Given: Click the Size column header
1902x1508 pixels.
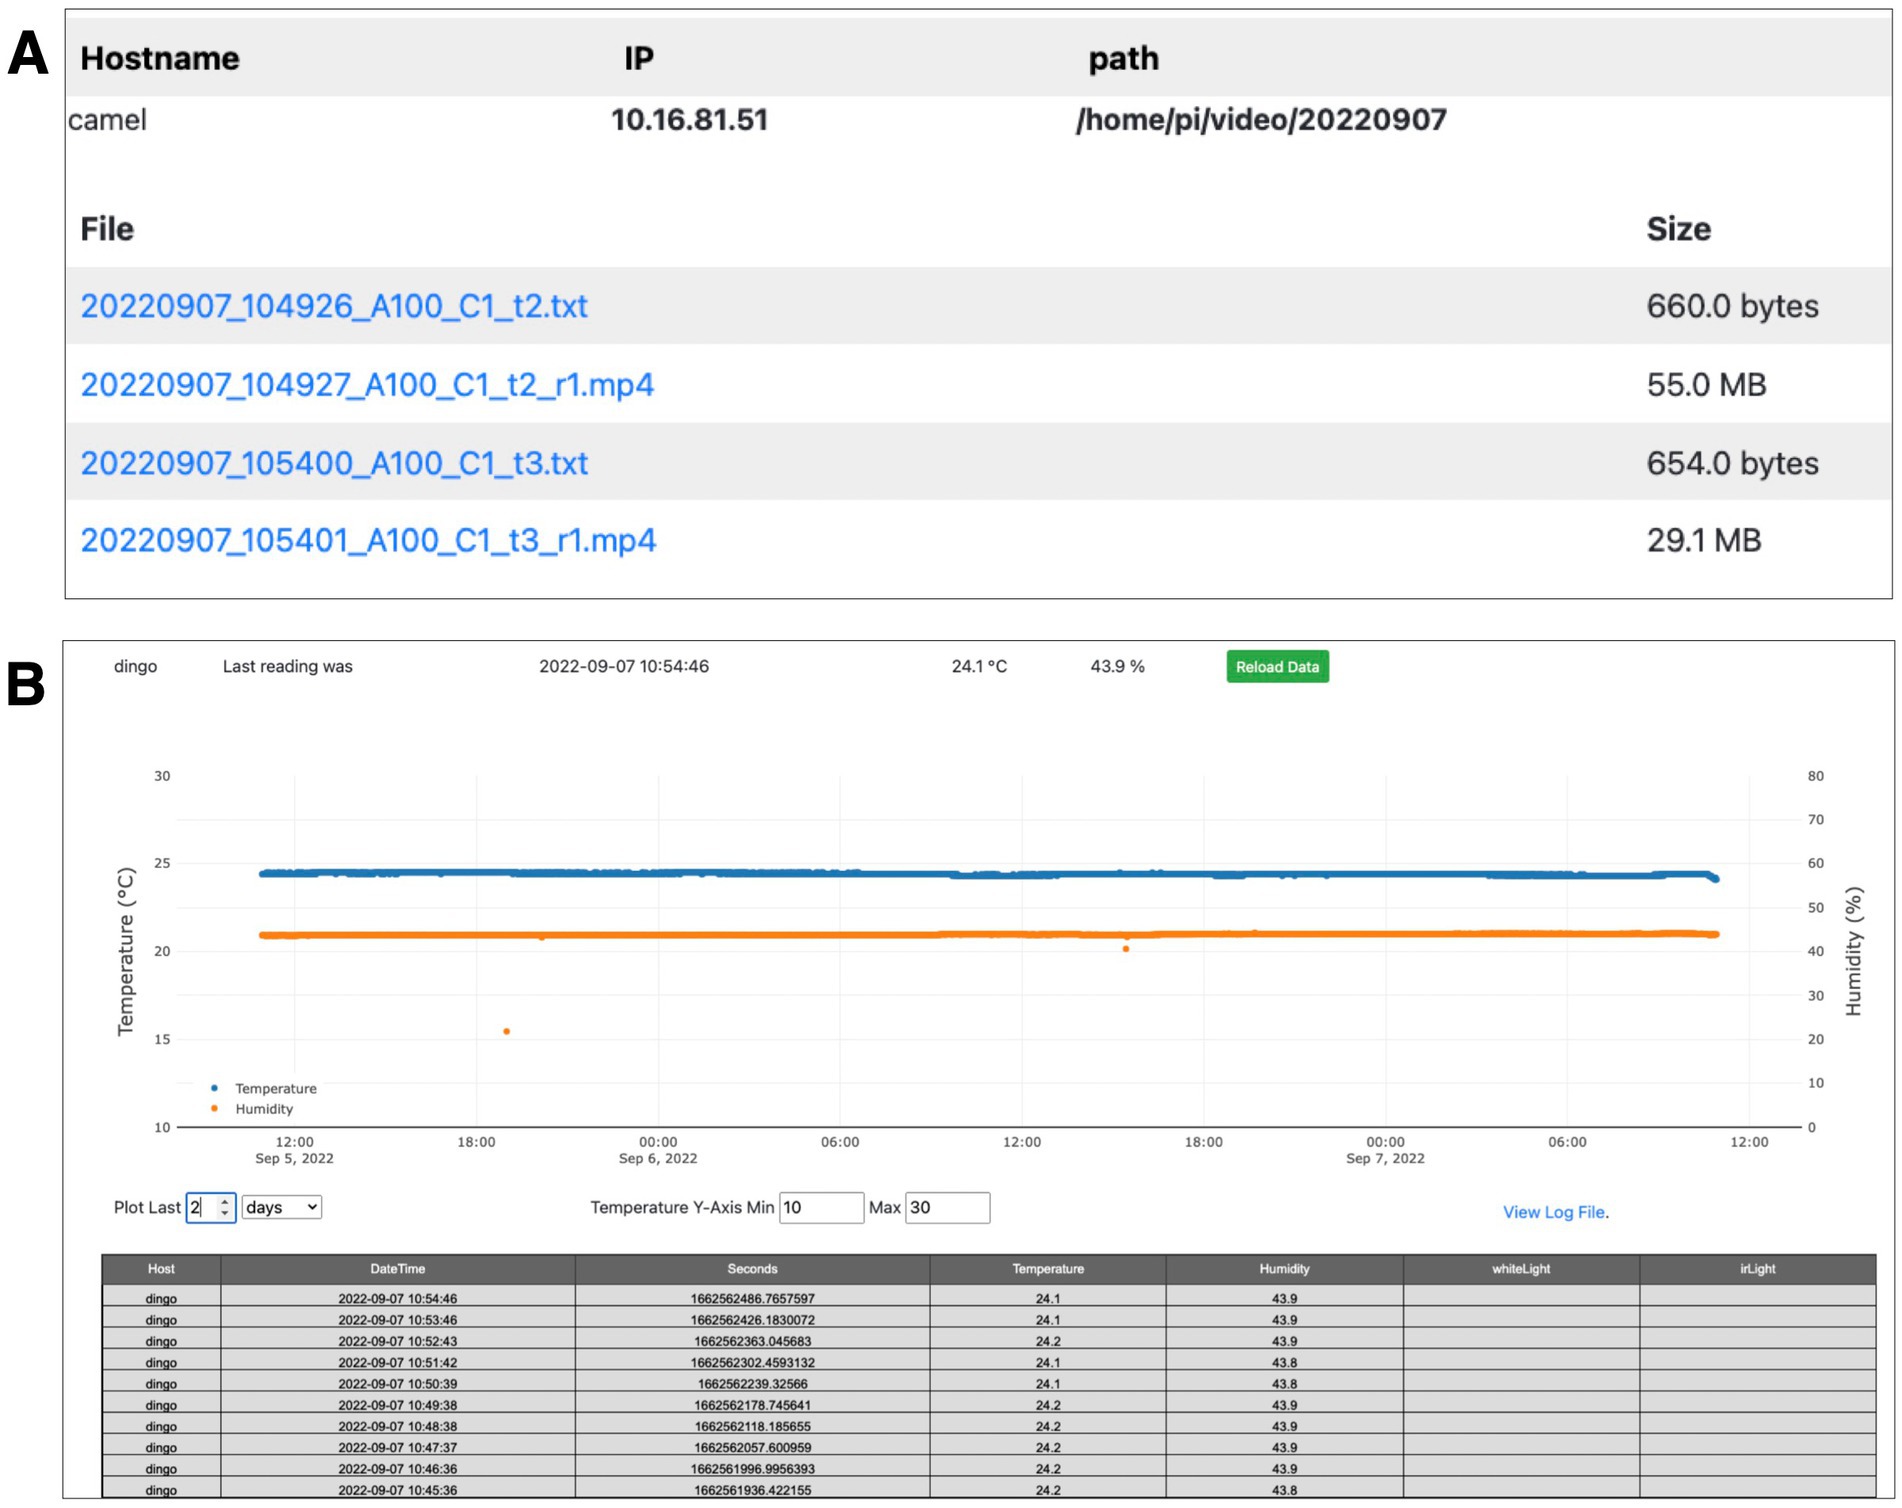Looking at the screenshot, I should click(x=1678, y=229).
